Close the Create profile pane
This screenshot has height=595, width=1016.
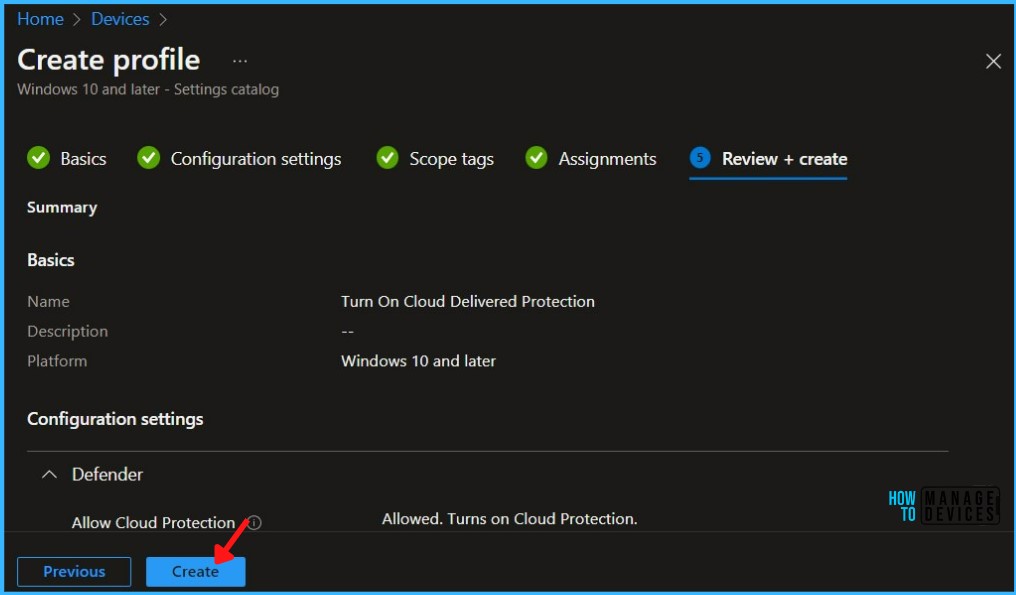coord(993,62)
